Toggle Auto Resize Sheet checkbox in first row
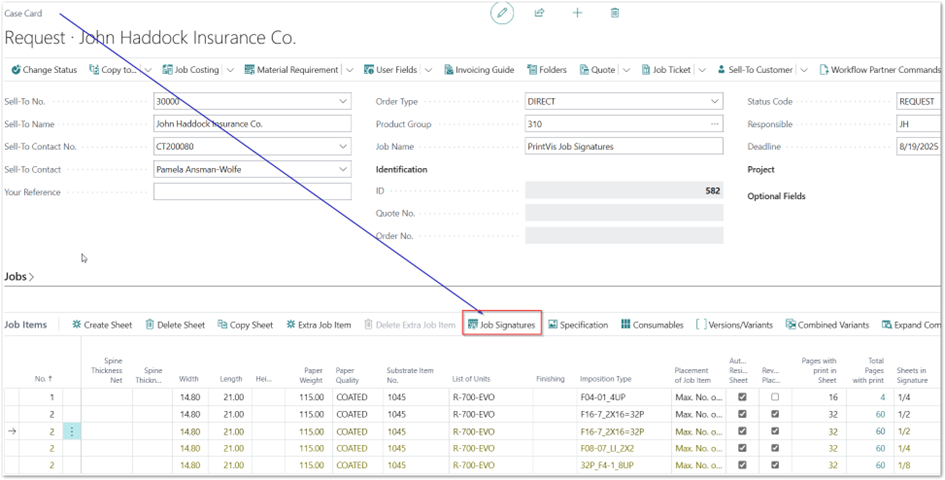Image resolution: width=945 pixels, height=480 pixels. (741, 397)
